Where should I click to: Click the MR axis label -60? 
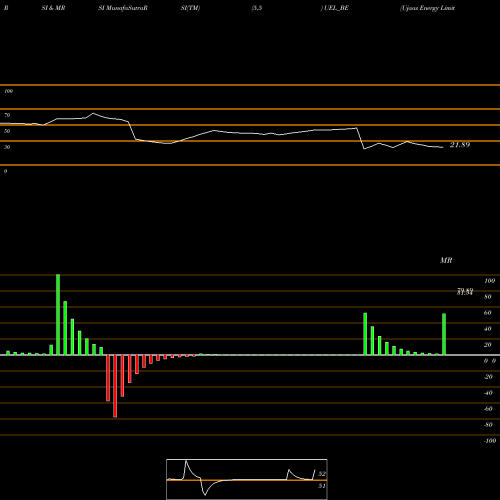tap(488, 409)
